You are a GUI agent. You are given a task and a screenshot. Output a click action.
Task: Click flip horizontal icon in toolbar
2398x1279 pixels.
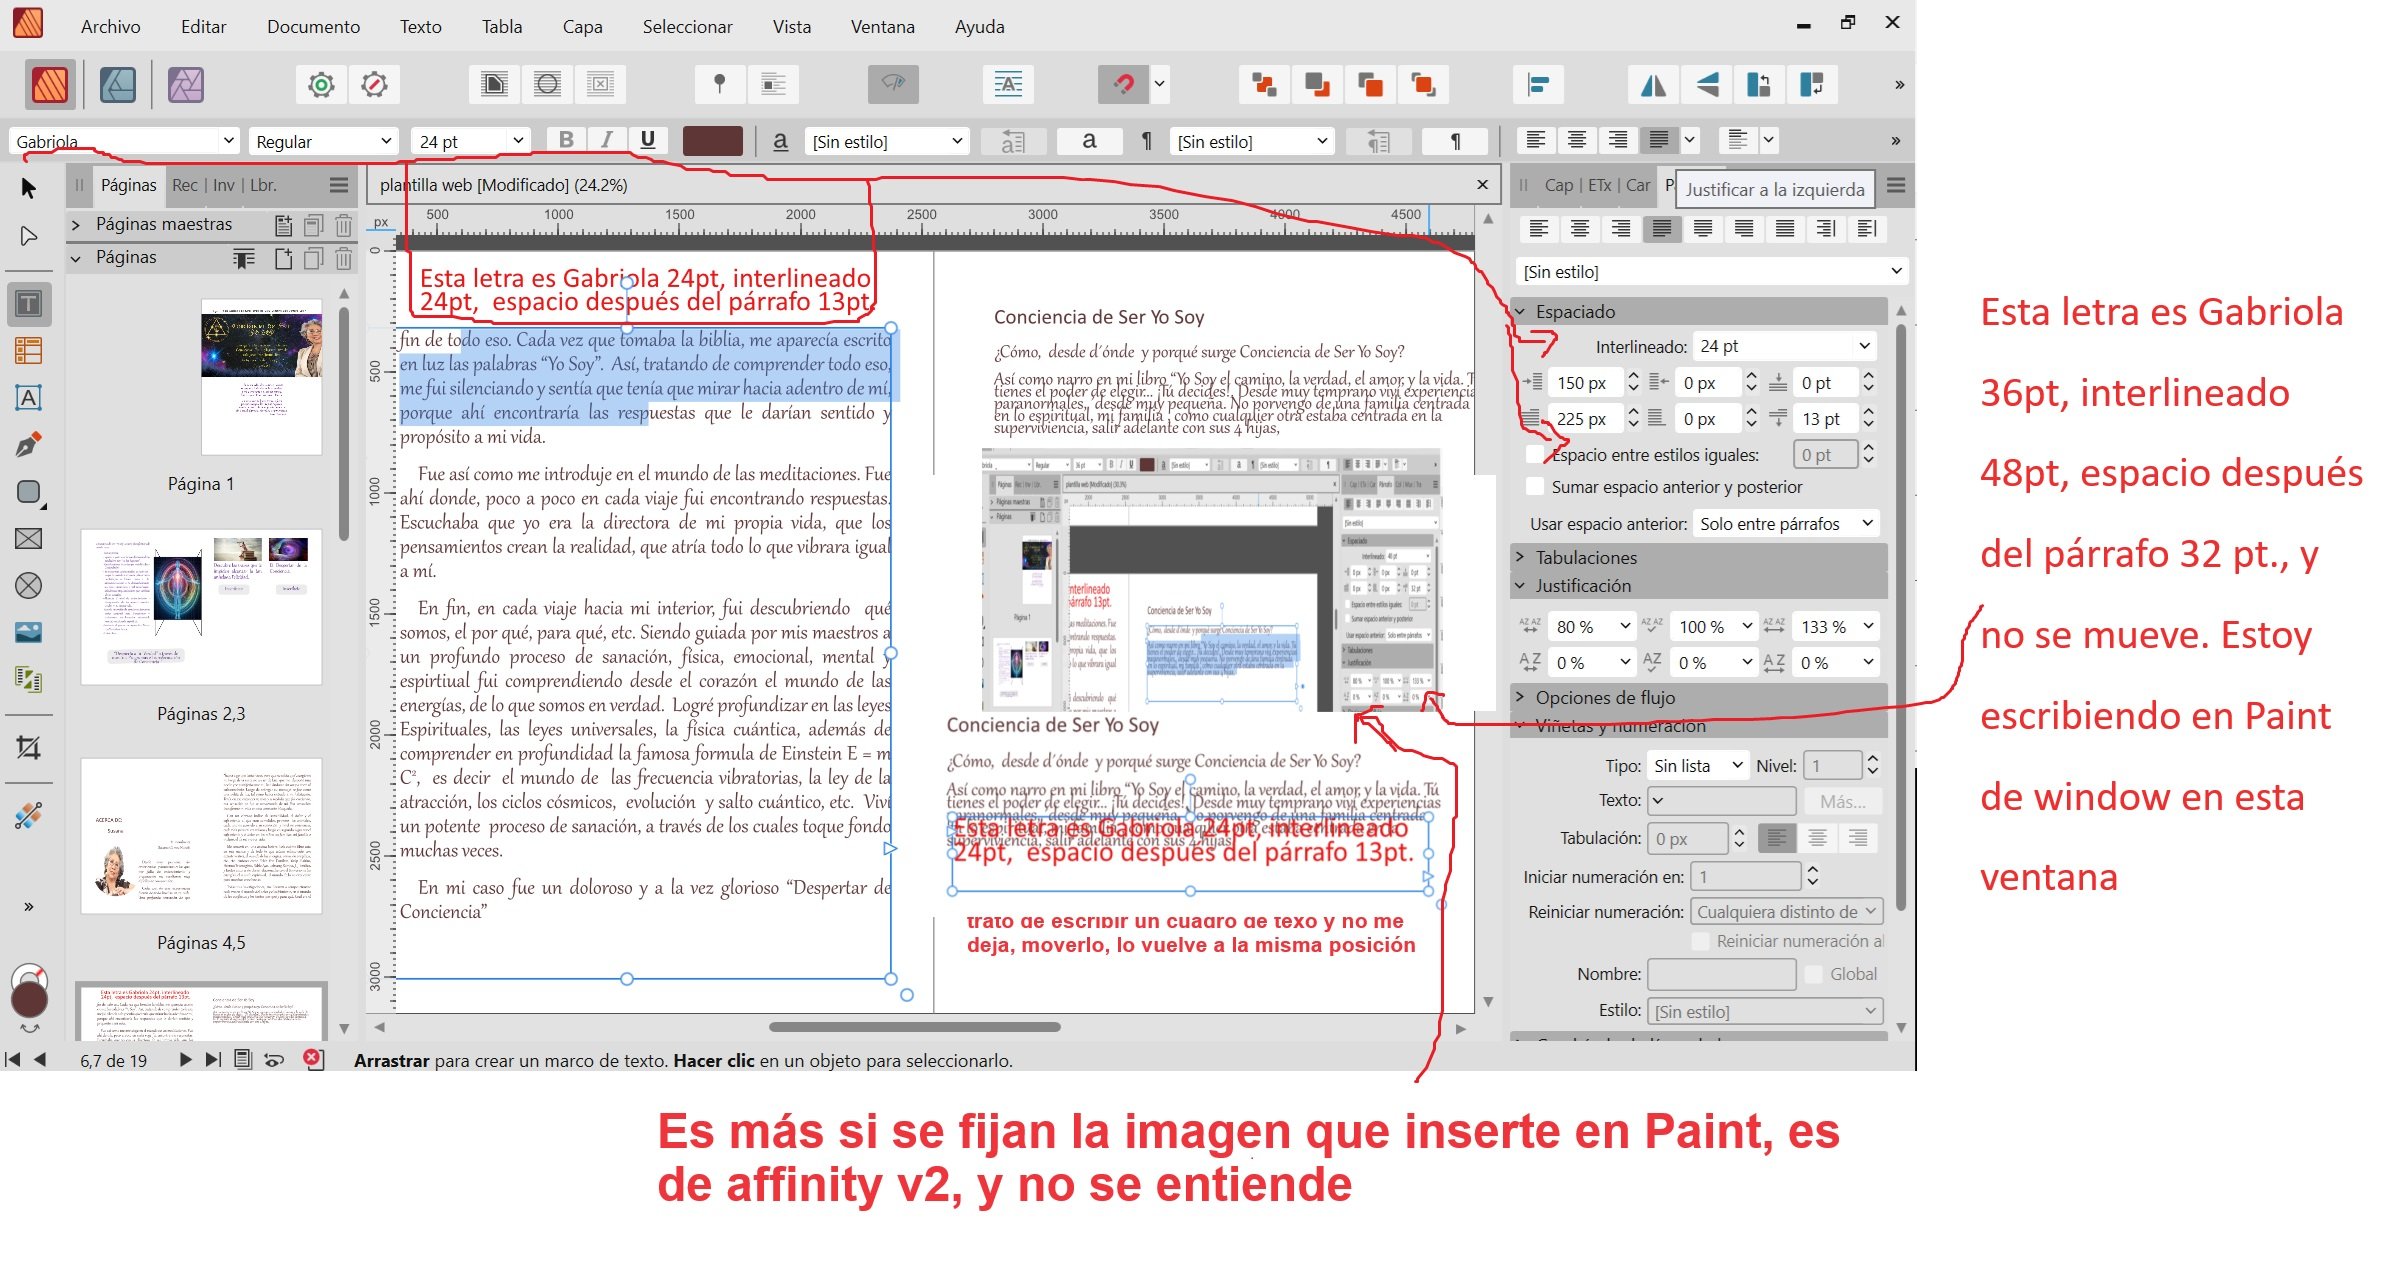coord(1654,85)
